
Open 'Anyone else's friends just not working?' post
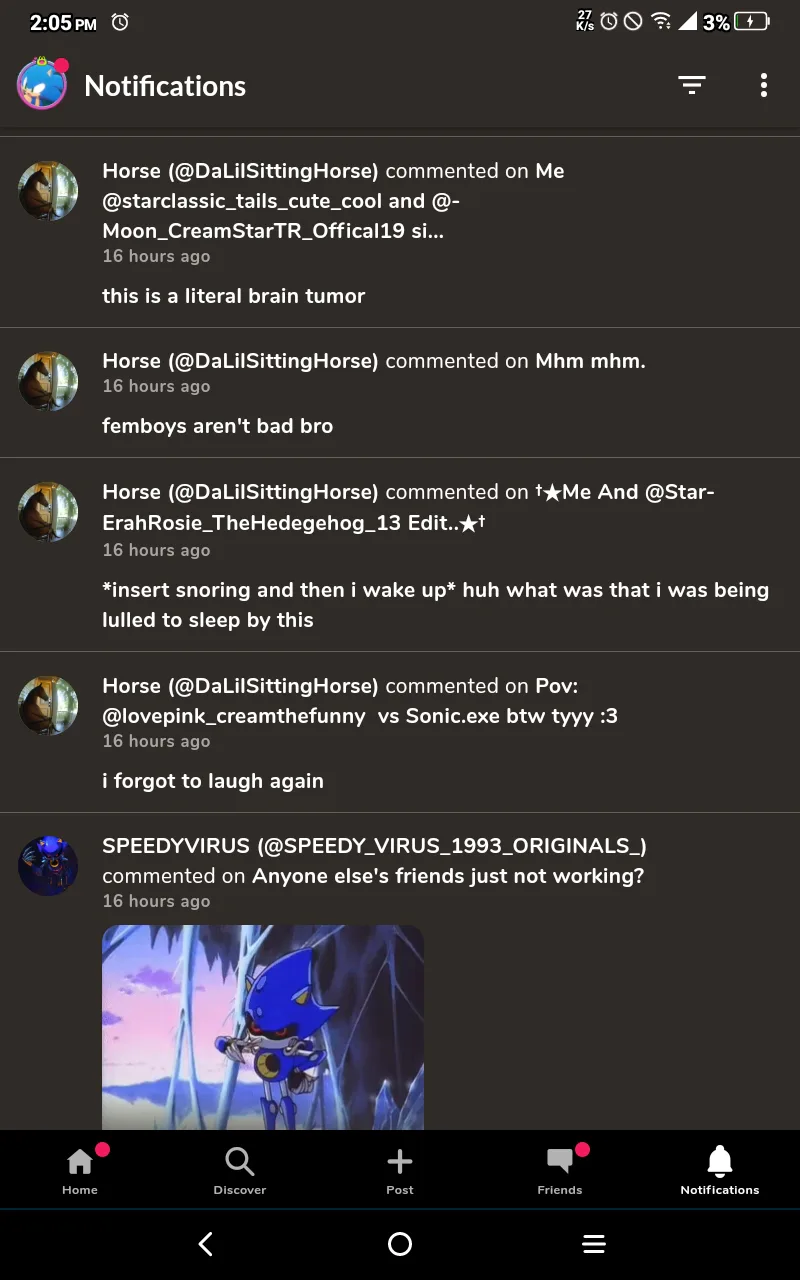(x=448, y=876)
